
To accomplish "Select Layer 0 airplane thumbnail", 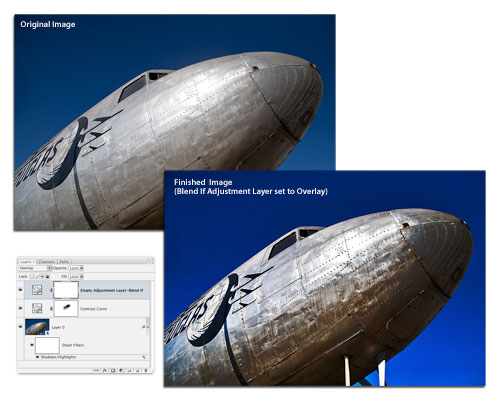I will 37,327.
